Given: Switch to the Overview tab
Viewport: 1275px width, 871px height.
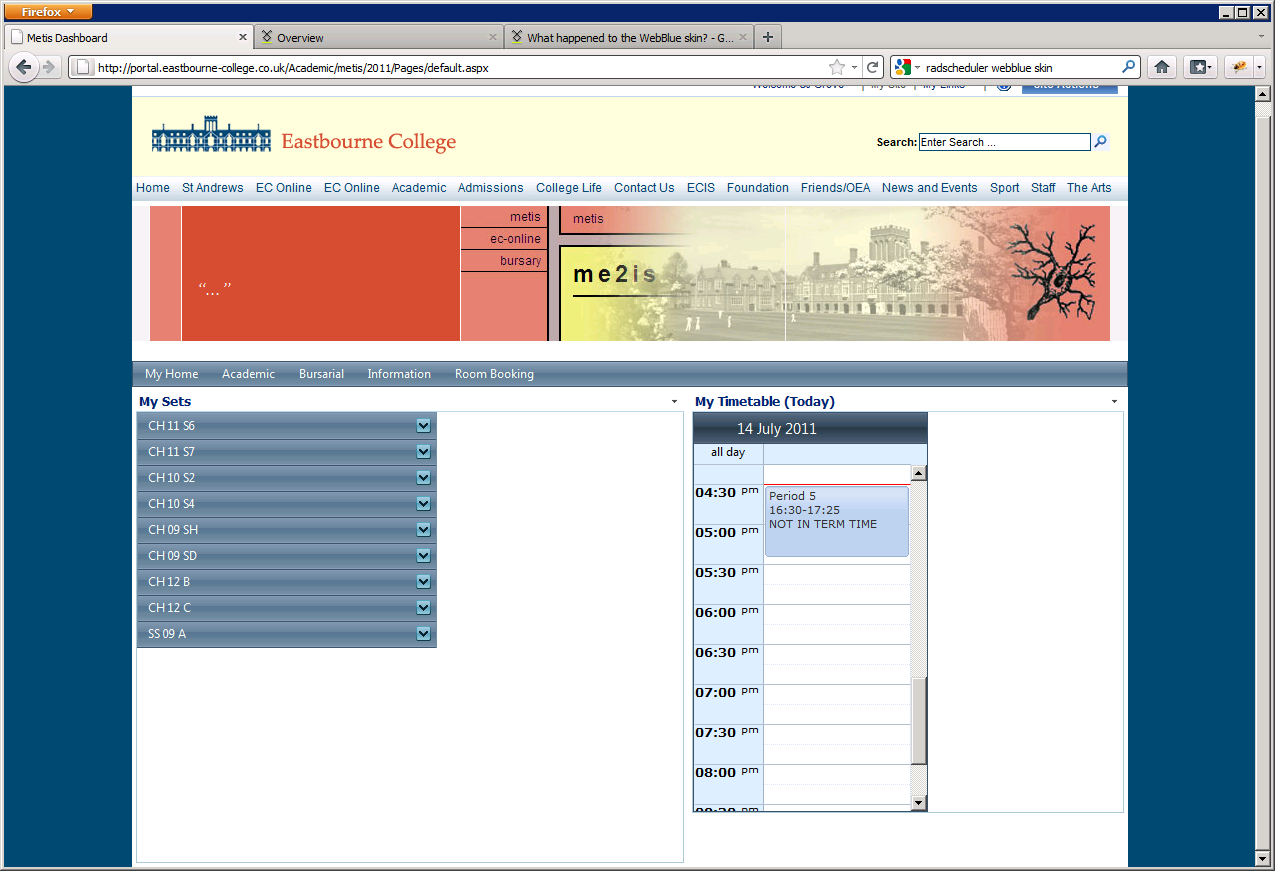Looking at the screenshot, I should point(378,37).
